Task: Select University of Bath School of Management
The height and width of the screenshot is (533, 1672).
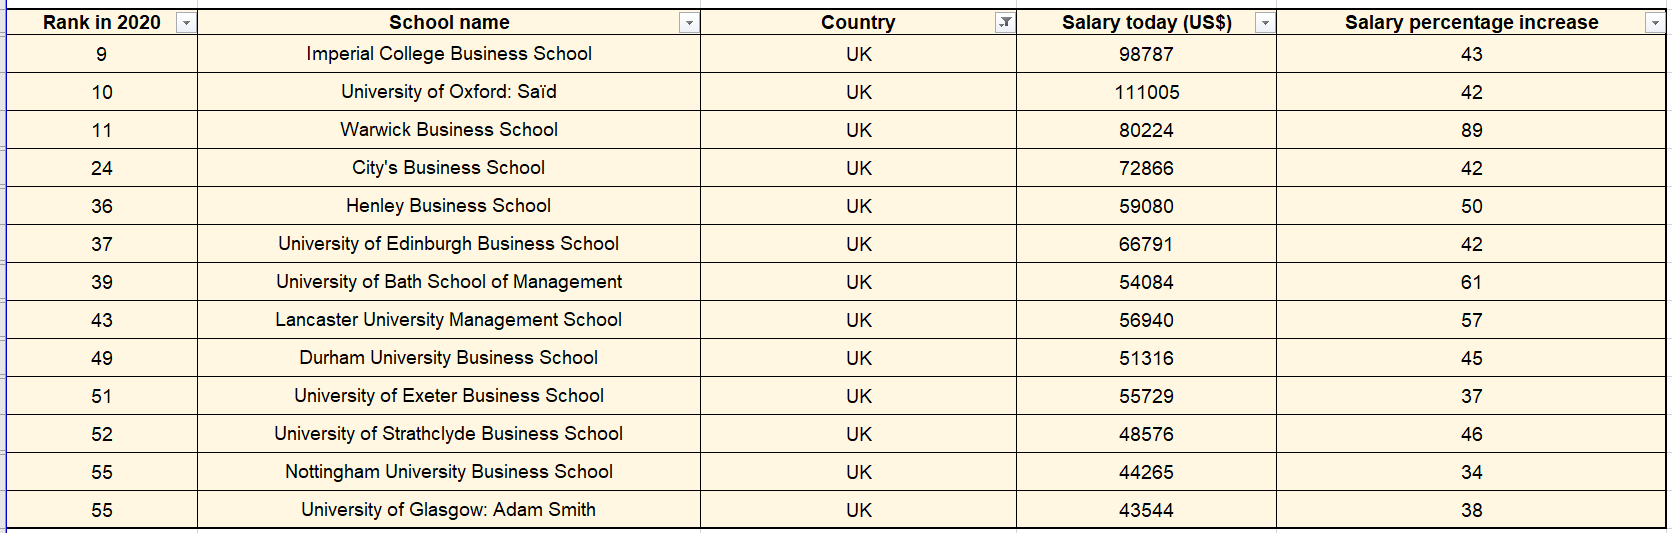Action: pyautogui.click(x=448, y=282)
